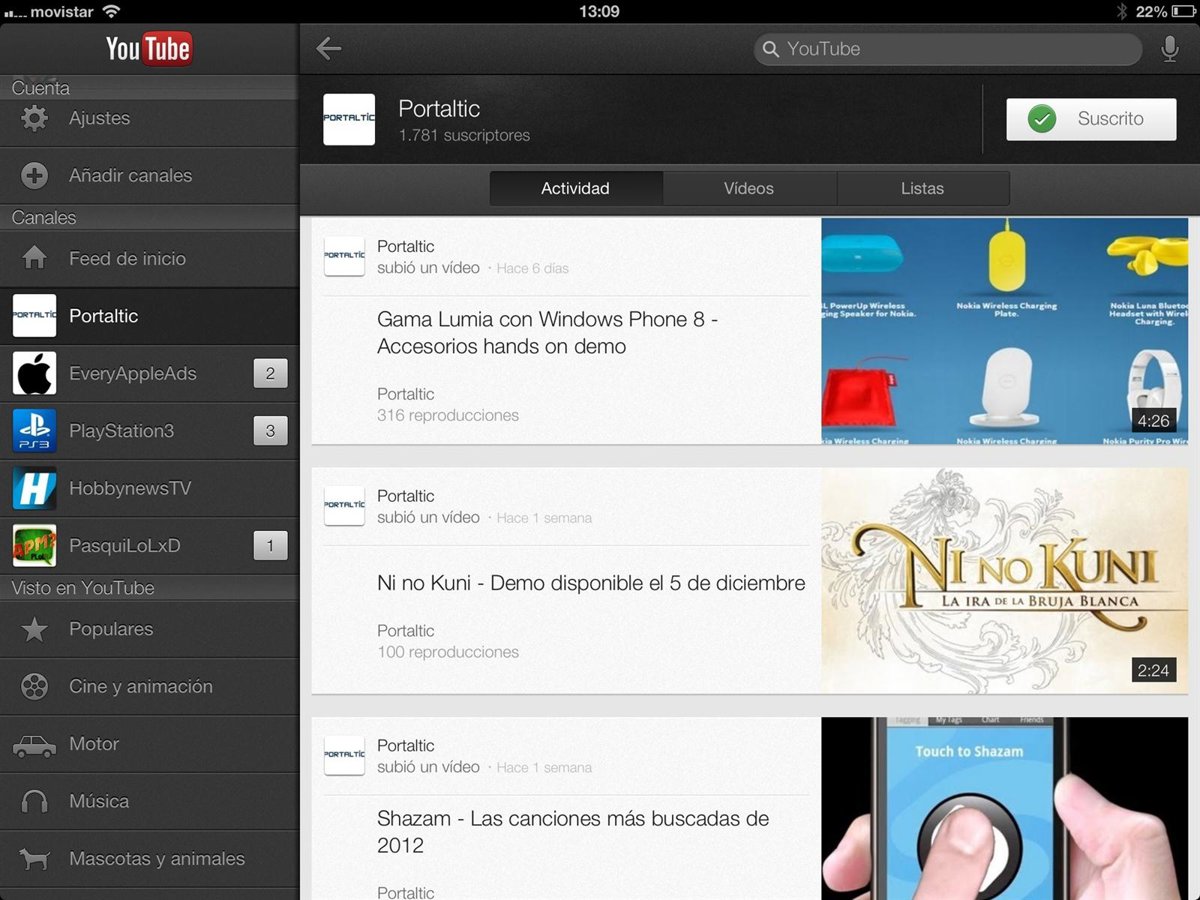Toggle the Suscrito subscription button
The image size is (1200, 900).
(x=1091, y=119)
